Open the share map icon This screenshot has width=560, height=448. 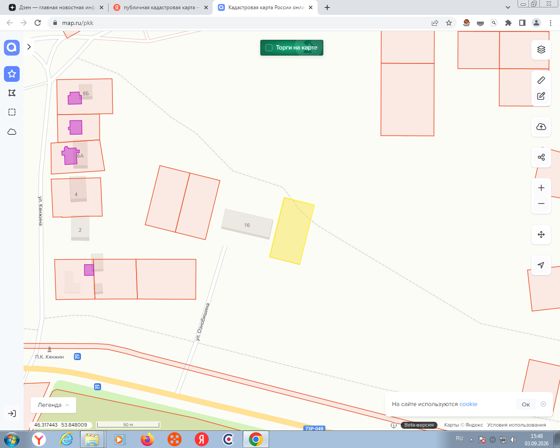pos(541,157)
